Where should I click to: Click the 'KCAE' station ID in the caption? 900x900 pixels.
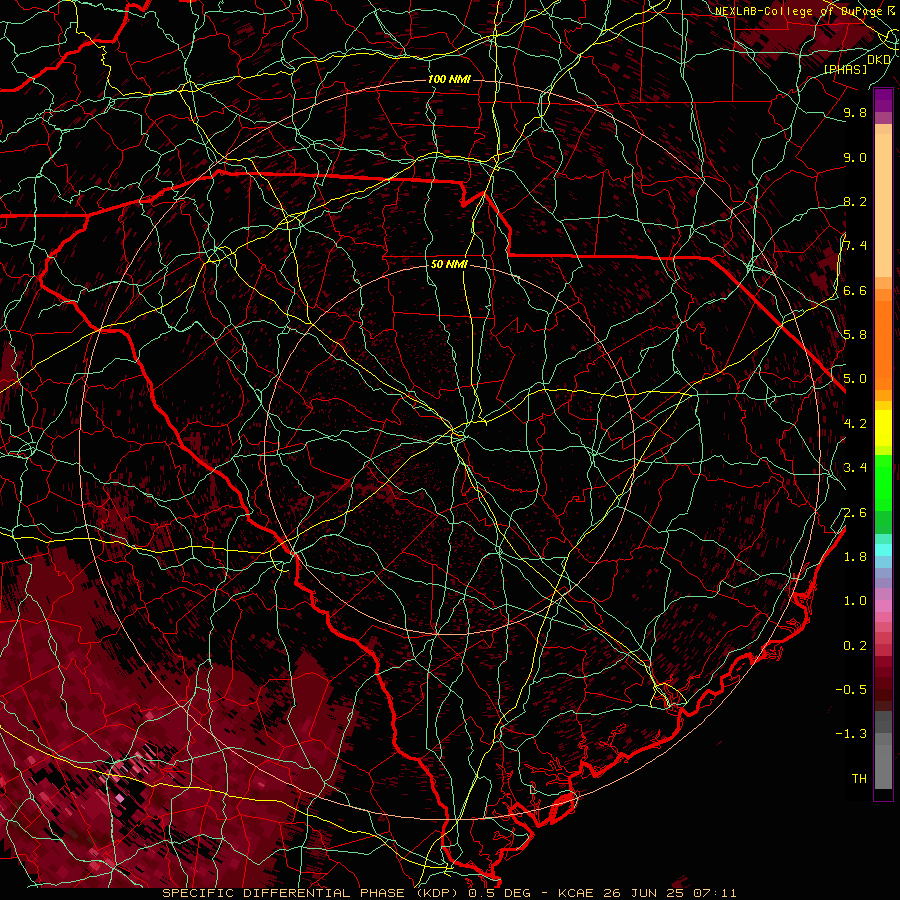(x=577, y=893)
